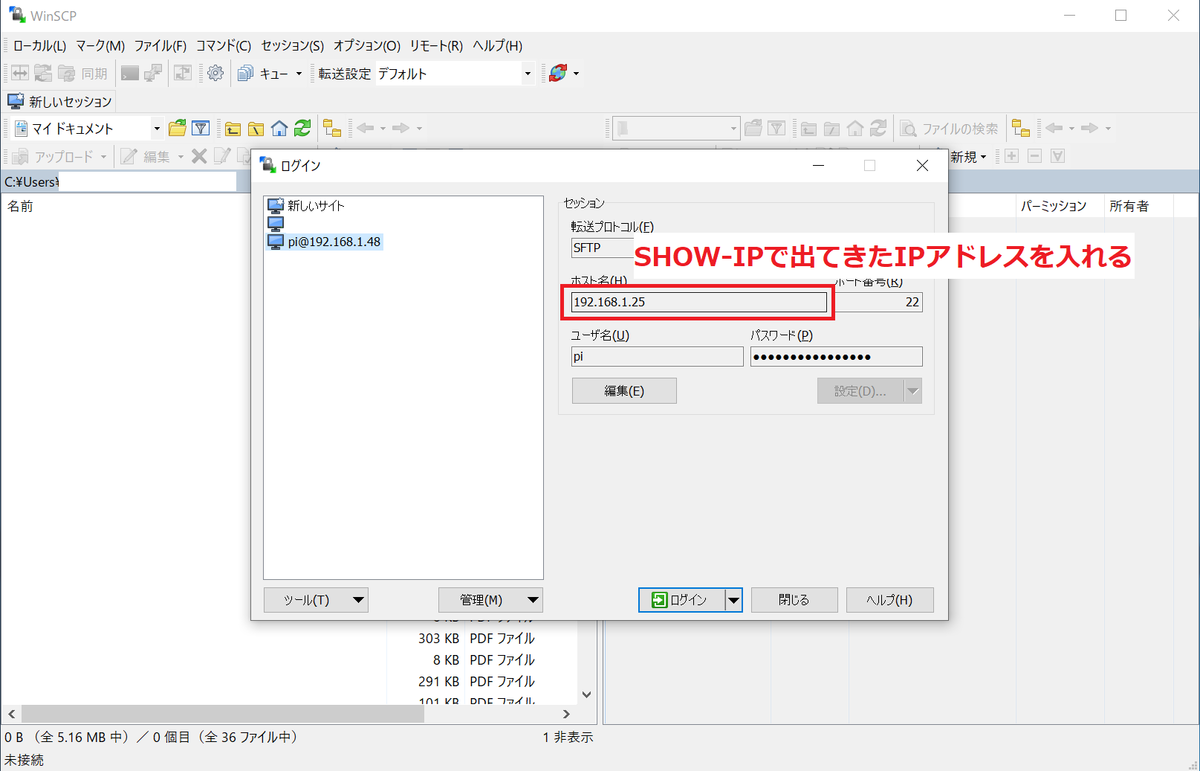Screen dimensions: 1200x771
Task: Open the preferences gear icon
Action: (215, 73)
